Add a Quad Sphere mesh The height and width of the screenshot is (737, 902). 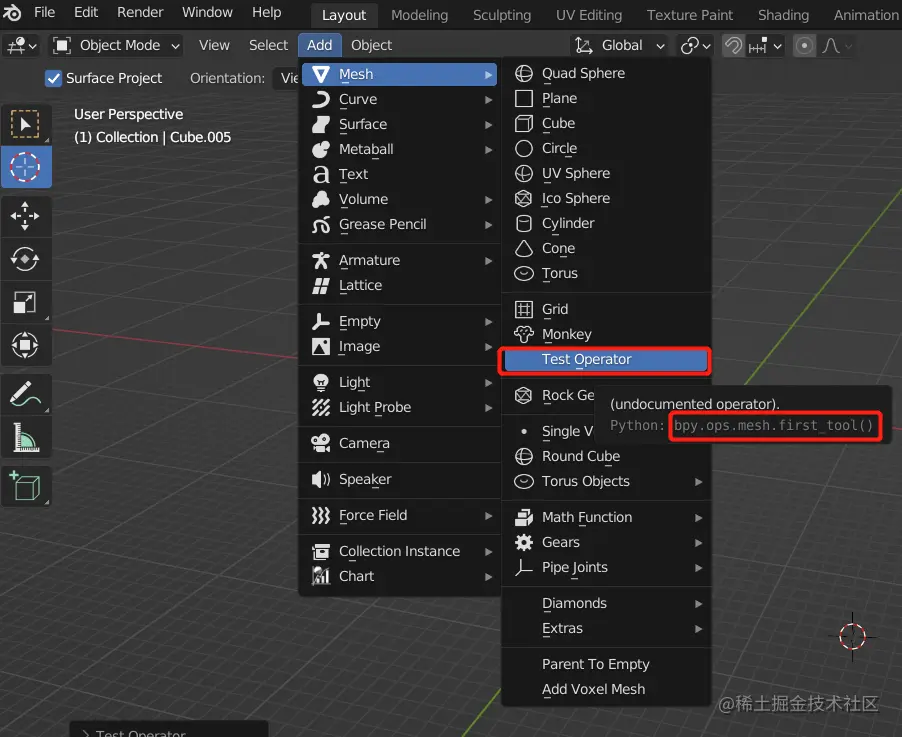click(x=606, y=74)
